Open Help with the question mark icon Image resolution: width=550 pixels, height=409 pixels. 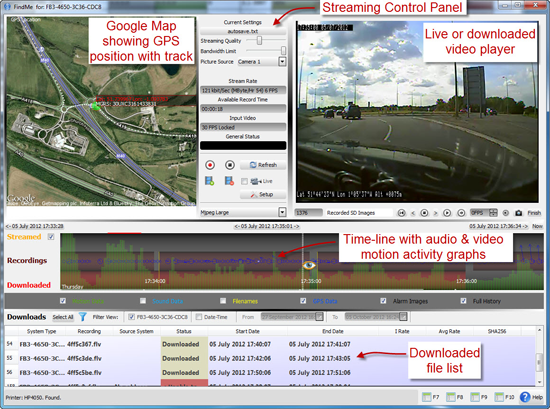tap(525, 397)
